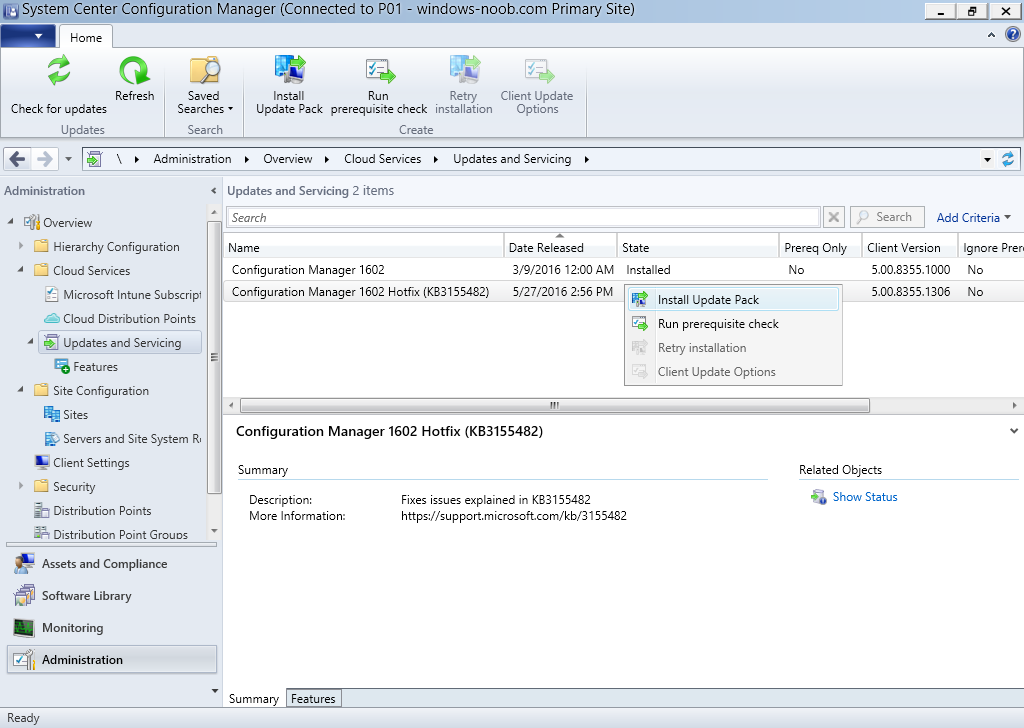This screenshot has width=1024, height=728.
Task: Open the address bar history dropdown
Action: (x=987, y=159)
